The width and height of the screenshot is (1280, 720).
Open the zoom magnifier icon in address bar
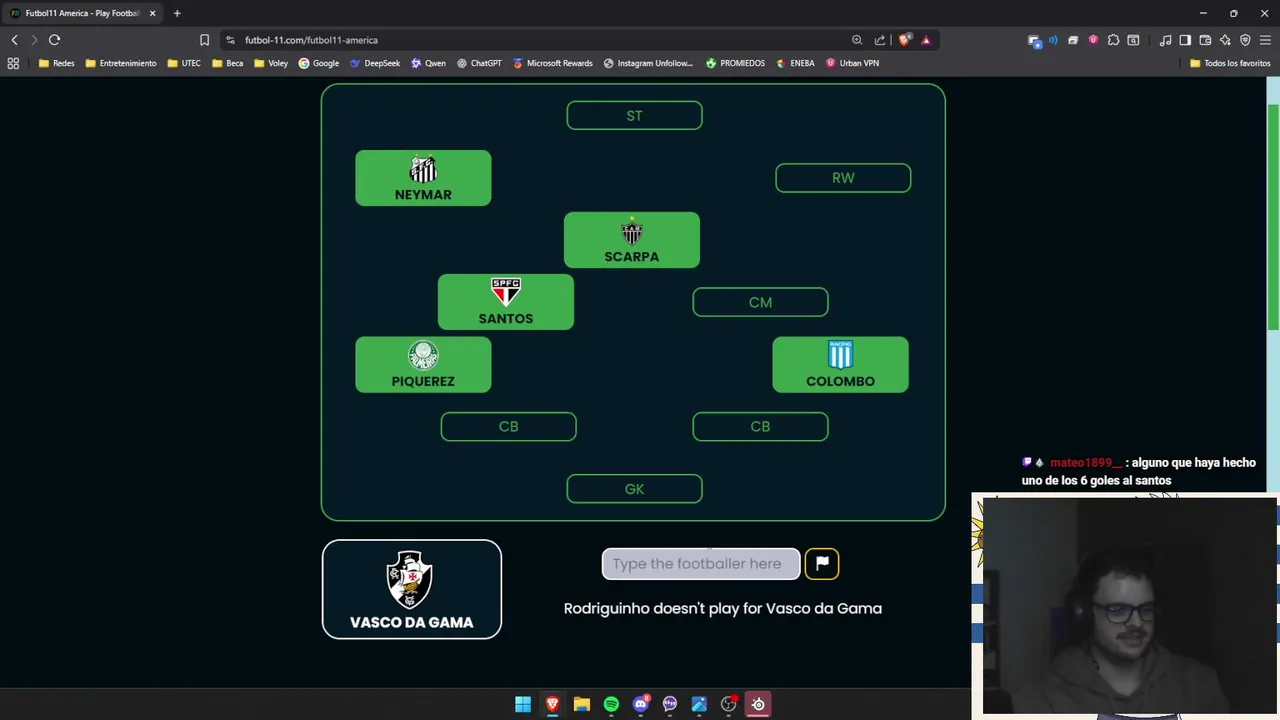tap(857, 40)
